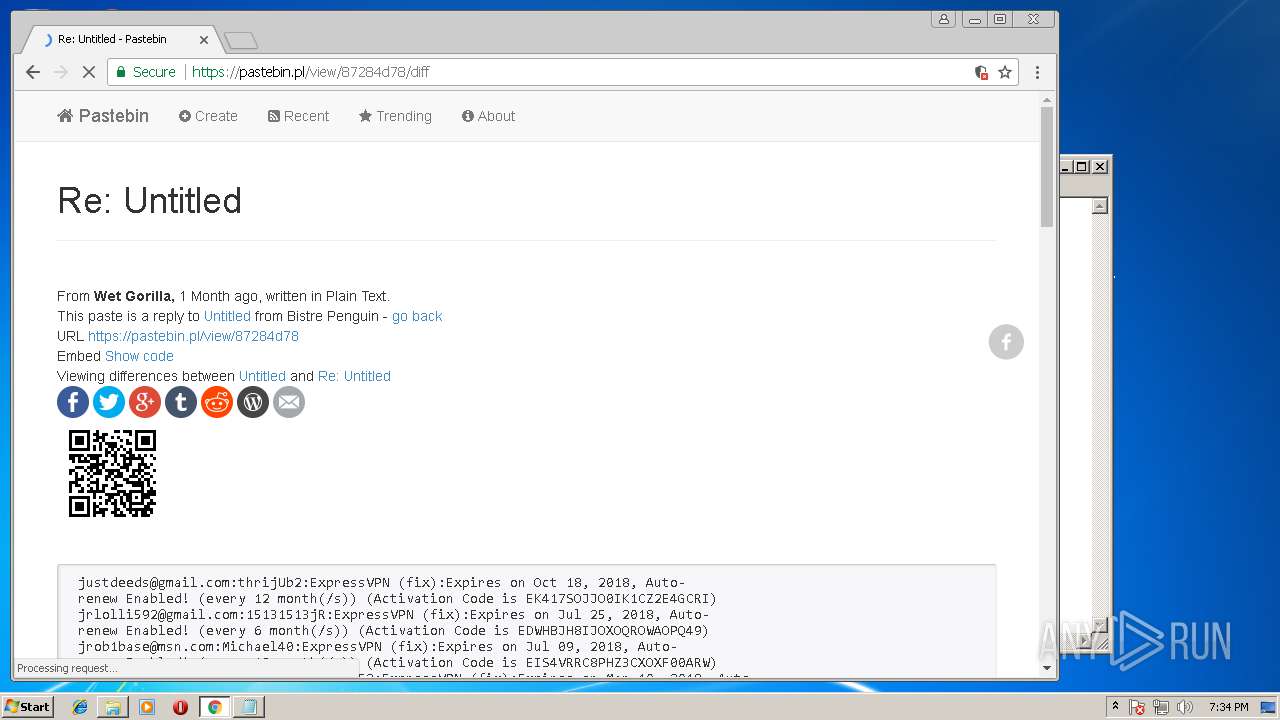Close the Re: Untitled - Pastebin tab
1280x720 pixels.
click(204, 40)
